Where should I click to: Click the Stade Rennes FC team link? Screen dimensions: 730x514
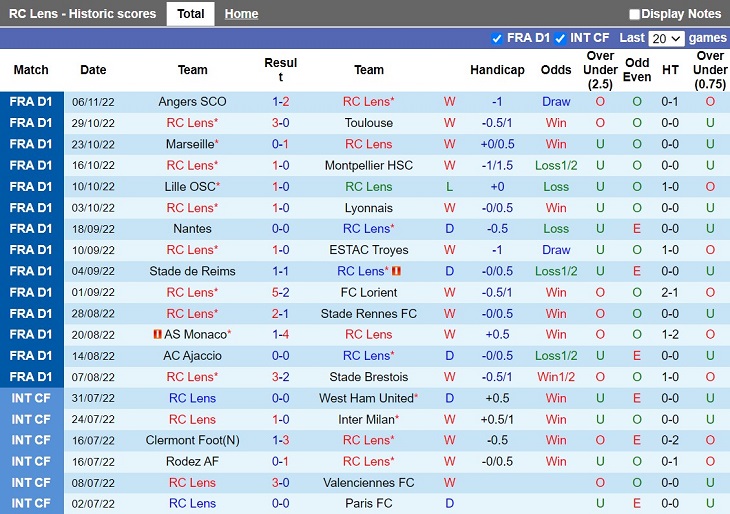pyautogui.click(x=369, y=314)
